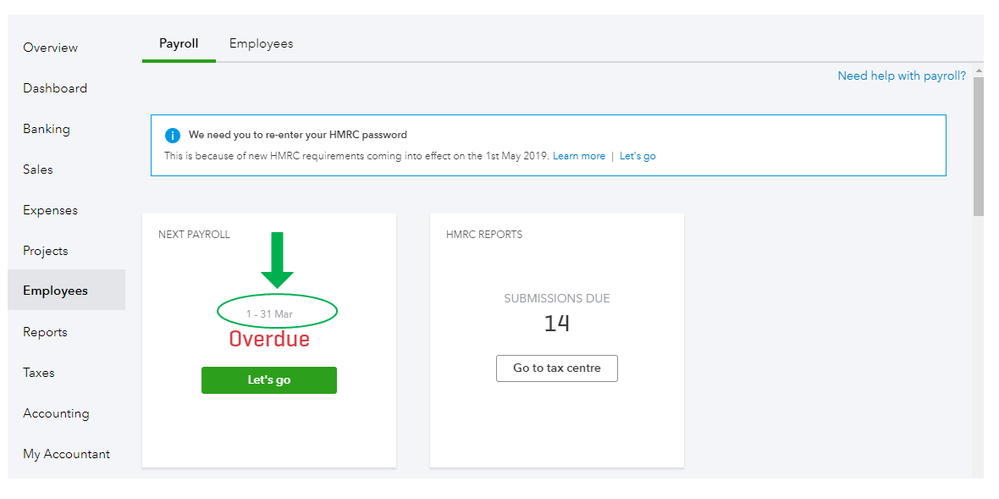Image resolution: width=999 pixels, height=499 pixels.
Task: Select Sales from the sidebar
Action: tap(38, 170)
